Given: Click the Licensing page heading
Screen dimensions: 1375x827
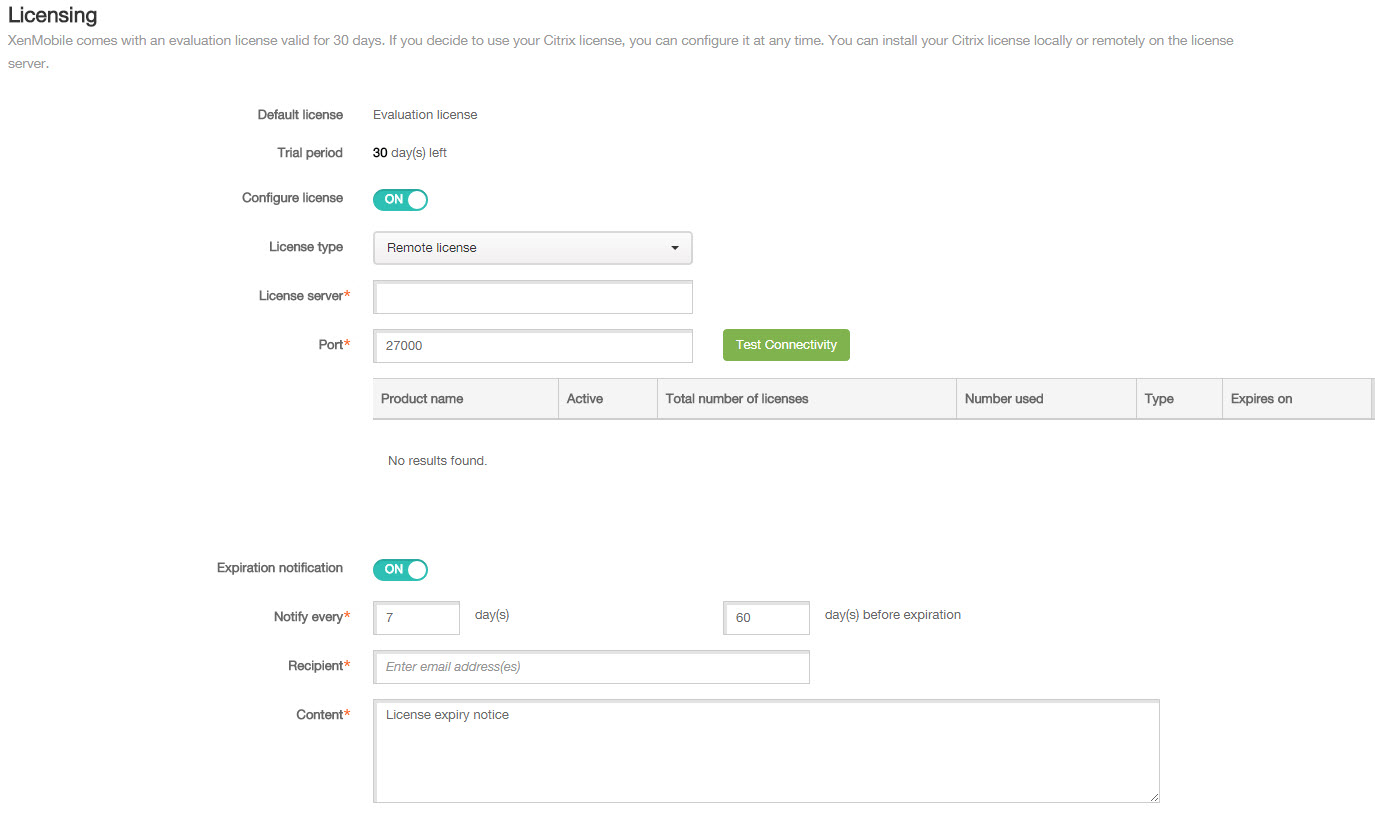Looking at the screenshot, I should (x=52, y=15).
